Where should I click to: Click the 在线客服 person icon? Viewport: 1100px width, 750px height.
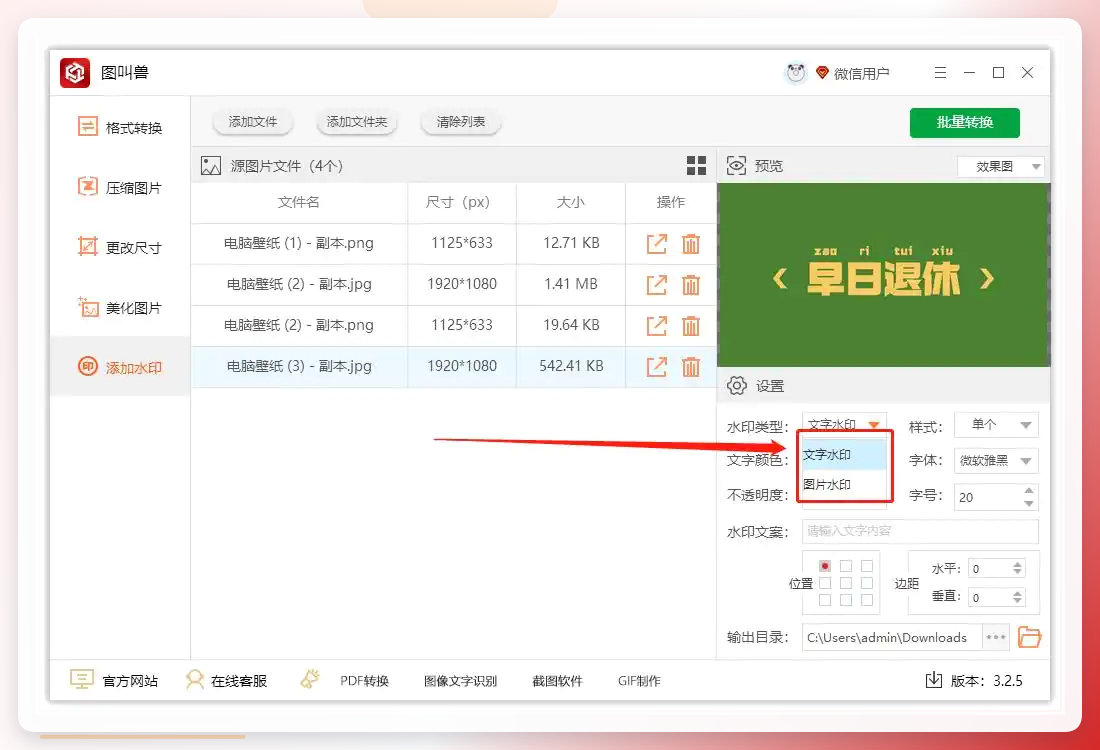click(194, 679)
